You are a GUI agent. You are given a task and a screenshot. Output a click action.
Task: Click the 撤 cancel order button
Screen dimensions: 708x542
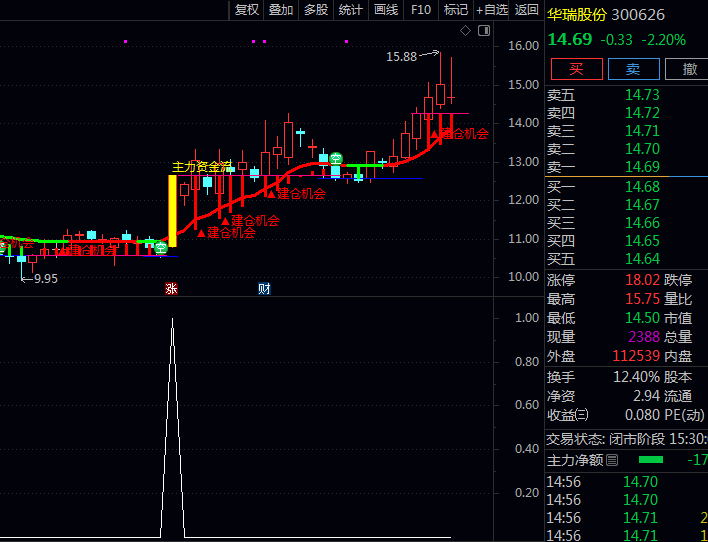click(687, 69)
